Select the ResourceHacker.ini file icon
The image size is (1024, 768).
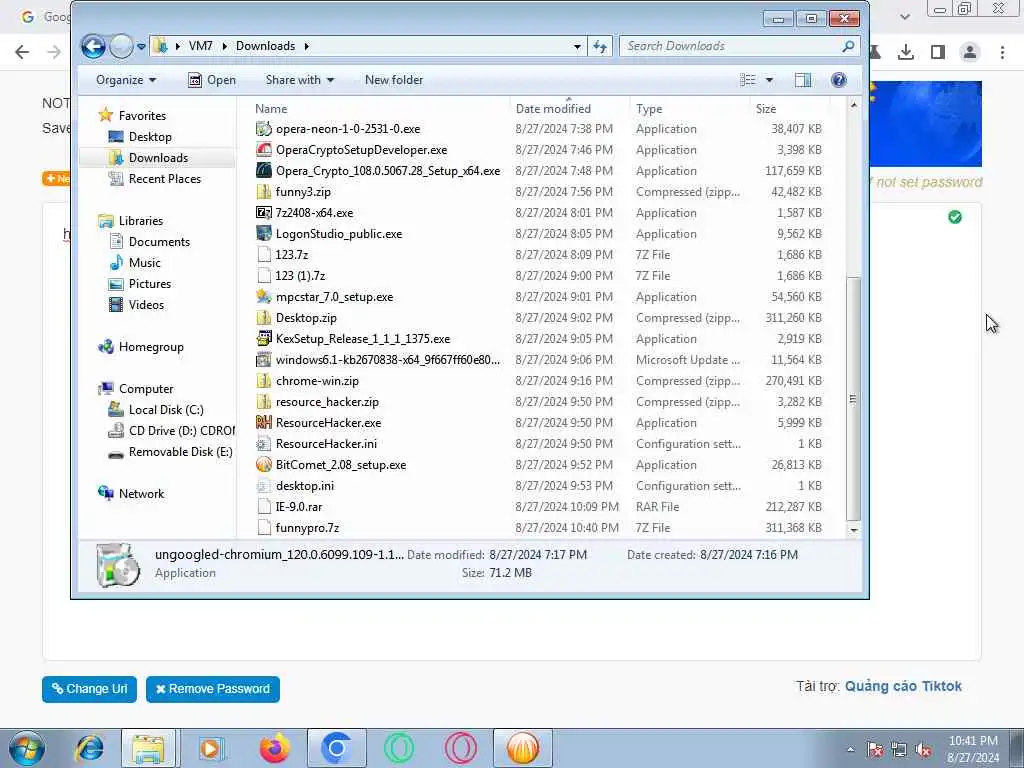[x=264, y=443]
